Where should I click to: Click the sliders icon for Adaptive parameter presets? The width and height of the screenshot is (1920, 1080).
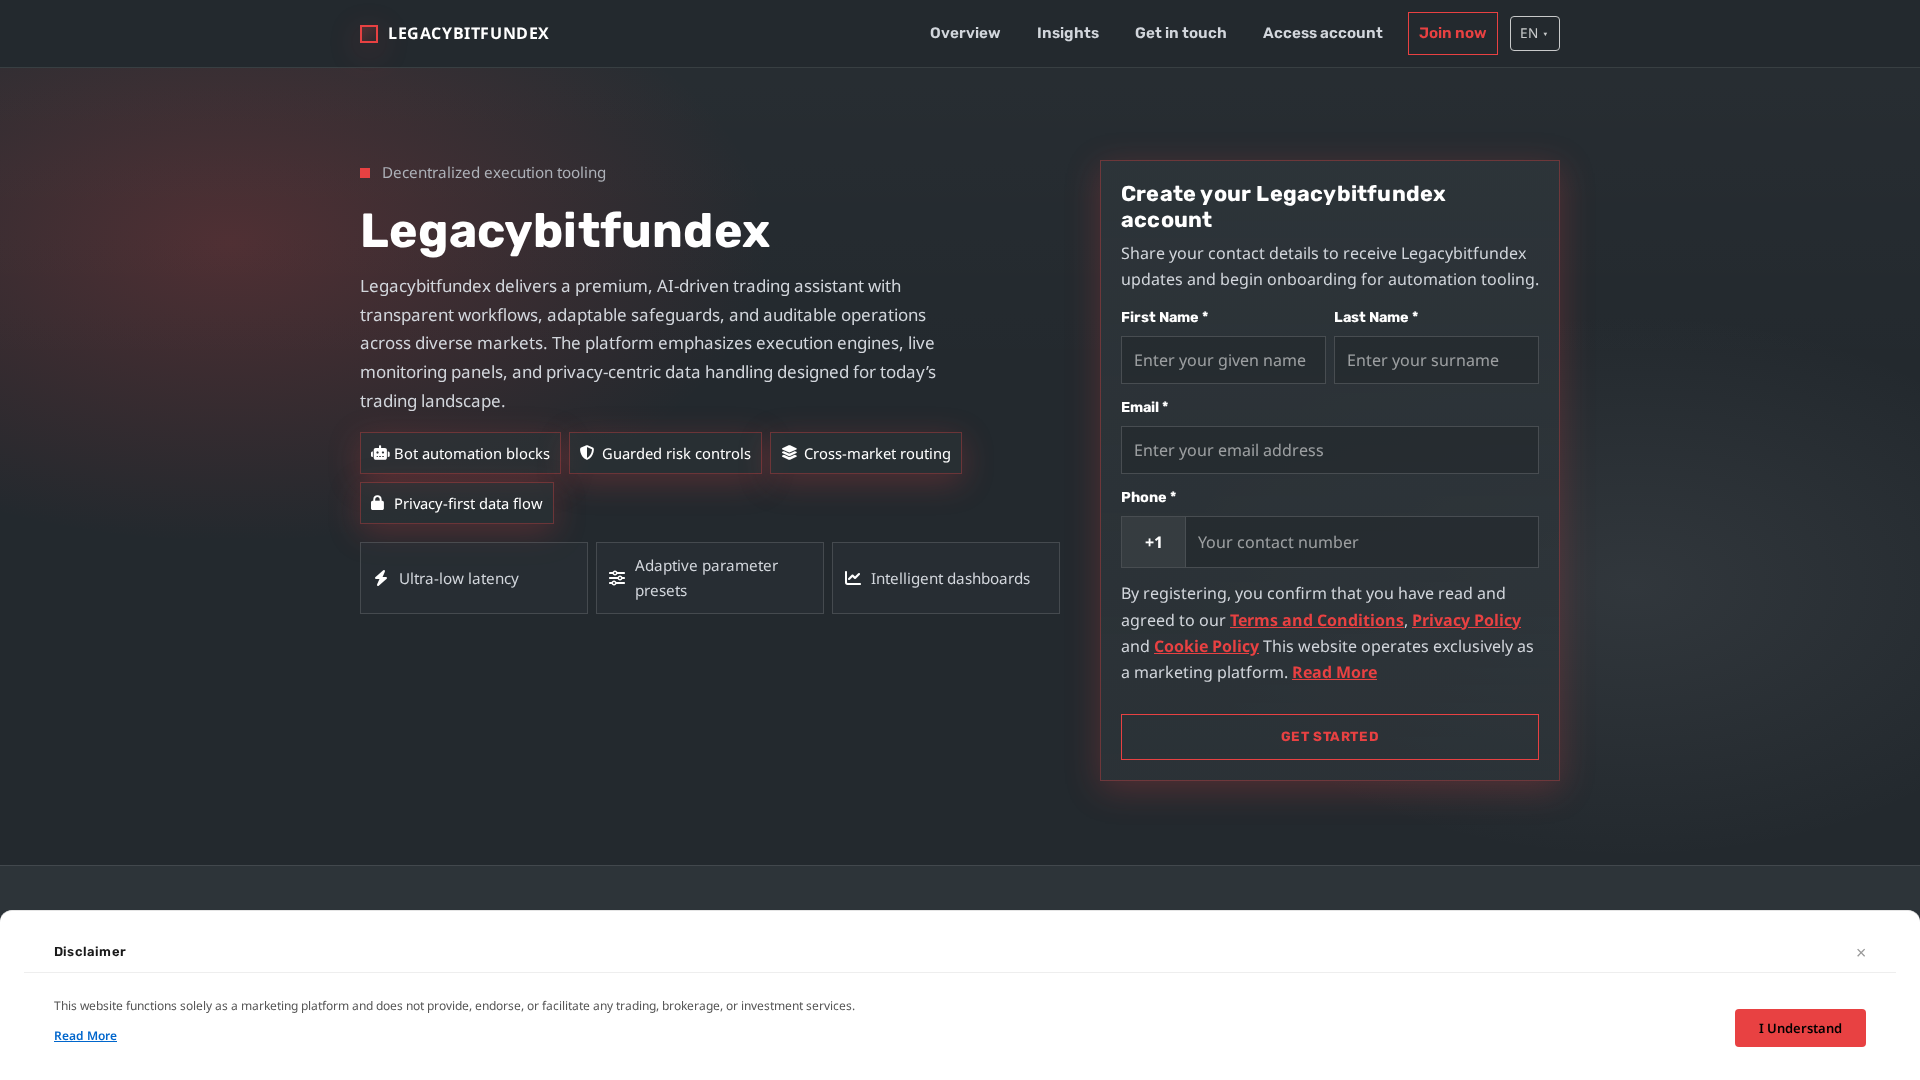(x=616, y=578)
